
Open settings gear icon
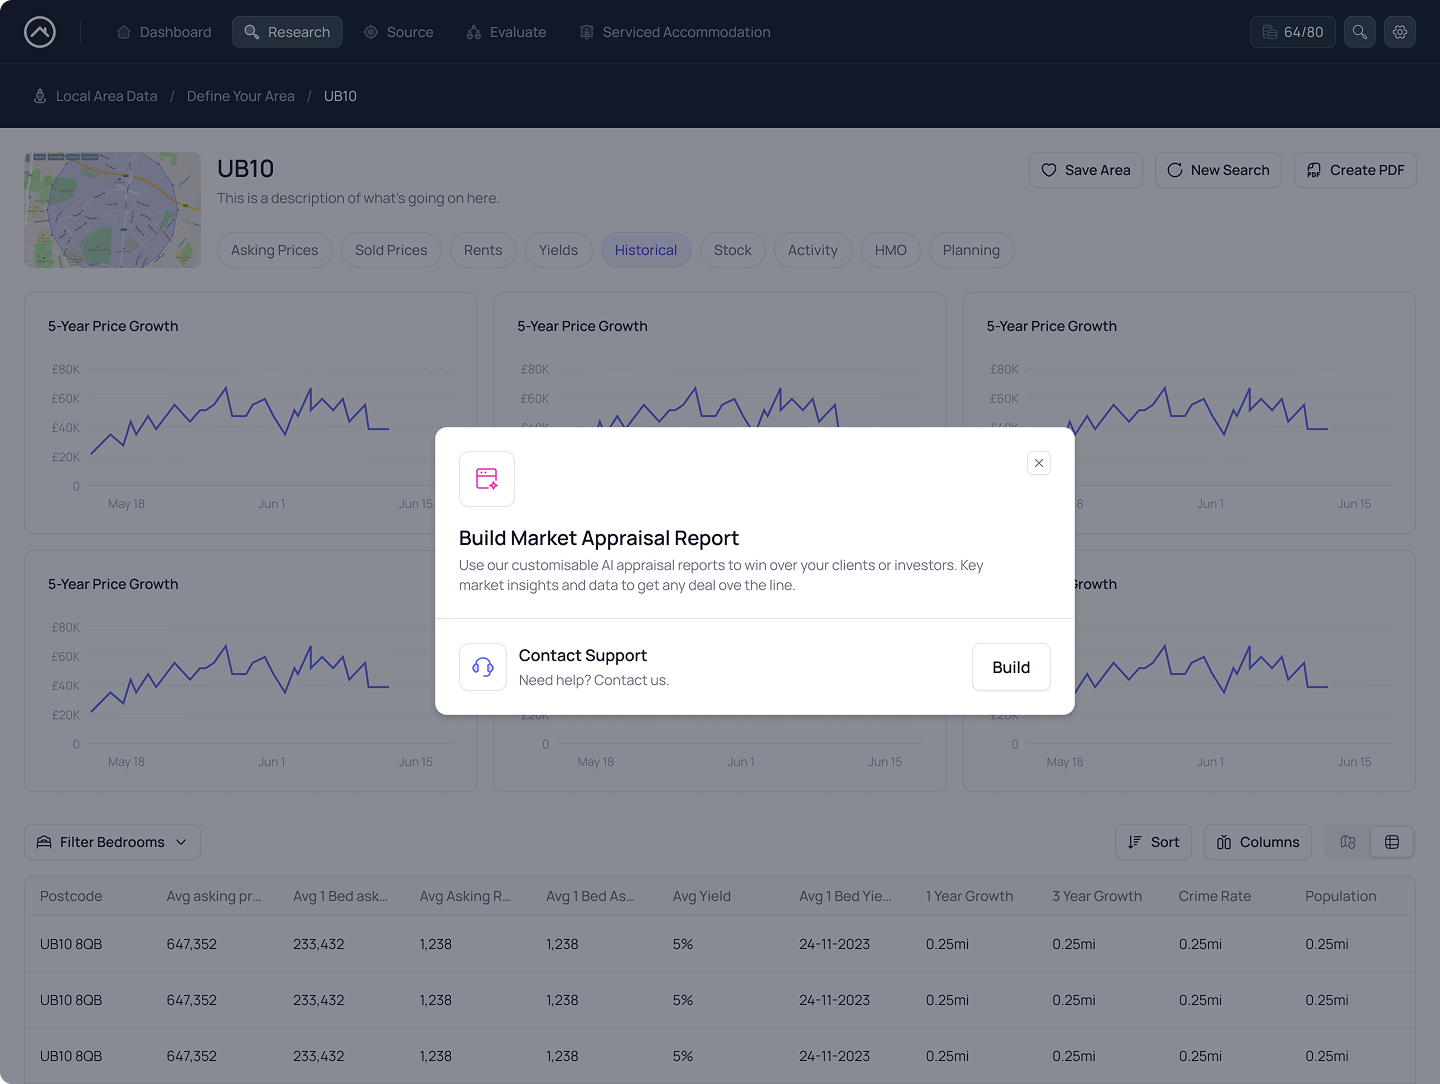pyautogui.click(x=1400, y=32)
